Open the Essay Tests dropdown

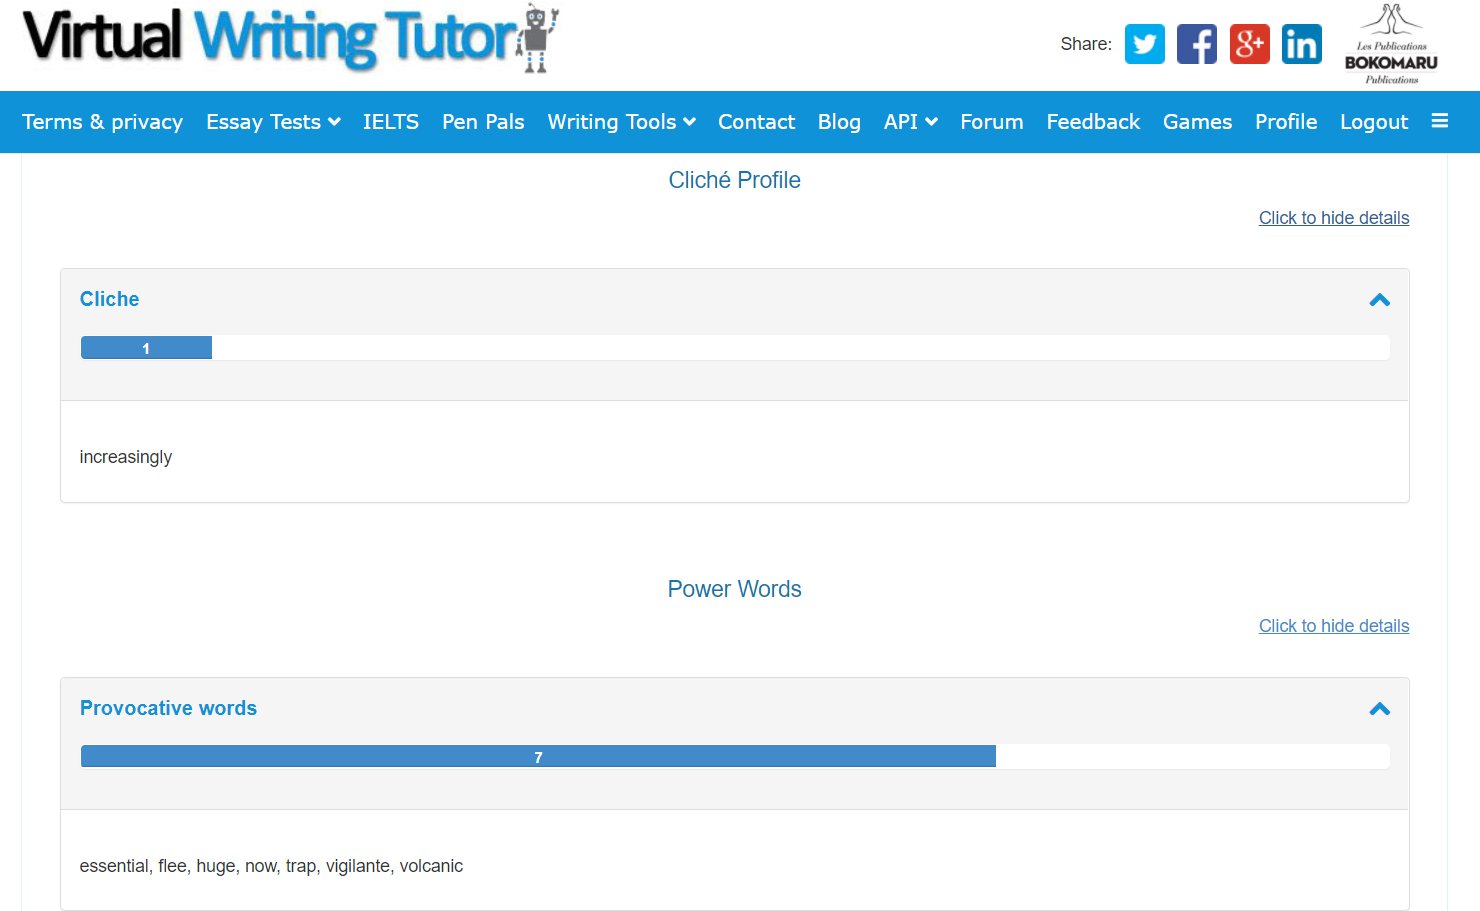tap(273, 122)
